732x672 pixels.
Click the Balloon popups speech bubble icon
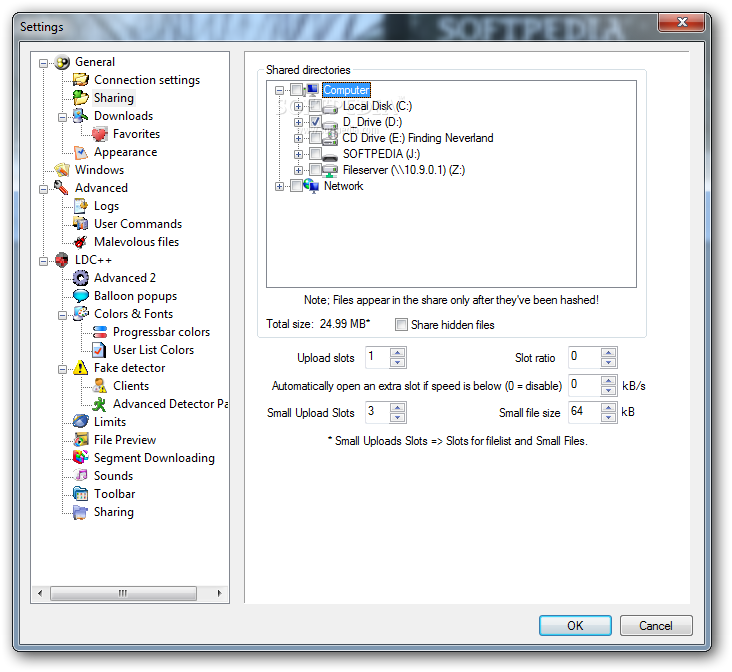(x=81, y=296)
